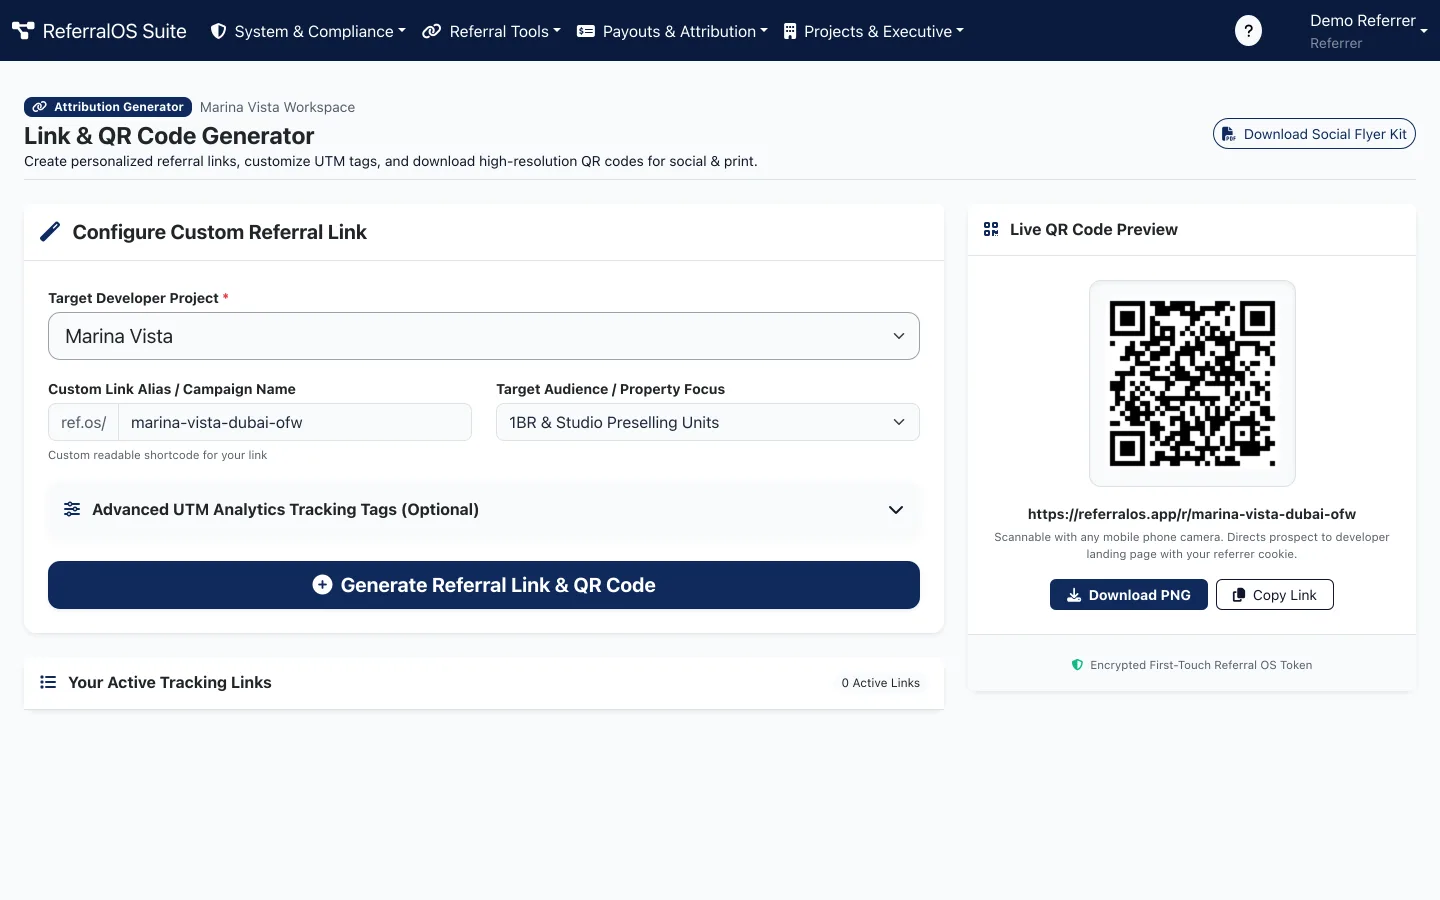Click the QR code preview image
The height and width of the screenshot is (900, 1440).
pyautogui.click(x=1192, y=384)
